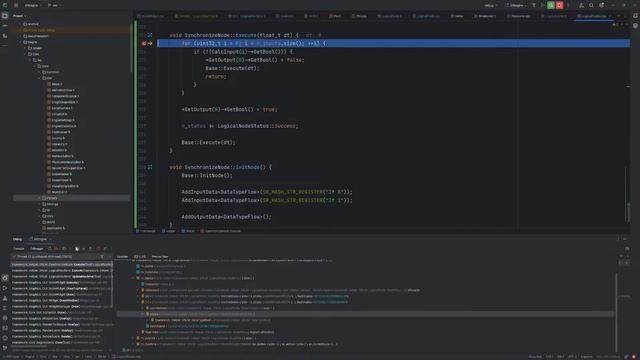Rerun the debug session
Viewport: 640px width, 360px height.
pyautogui.click(x=50, y=249)
